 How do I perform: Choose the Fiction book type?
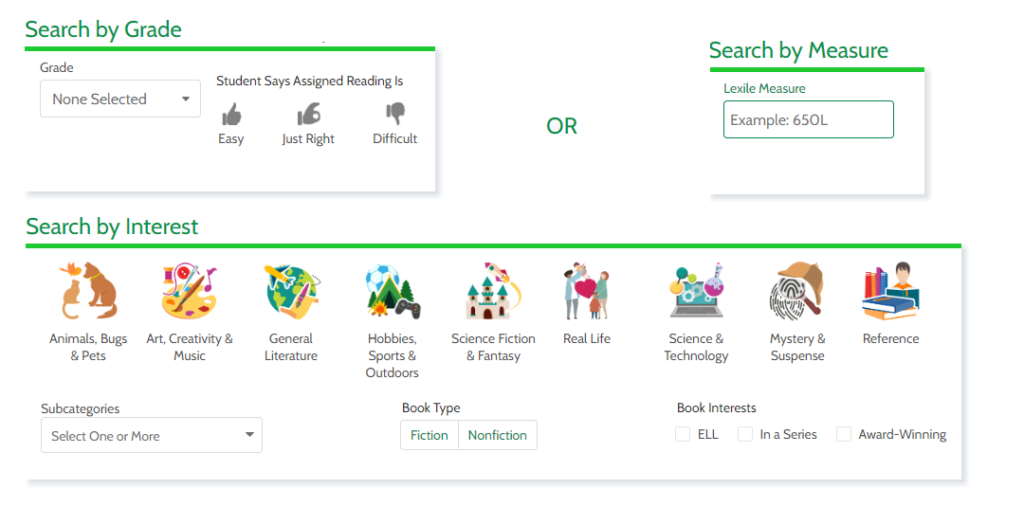coord(429,435)
